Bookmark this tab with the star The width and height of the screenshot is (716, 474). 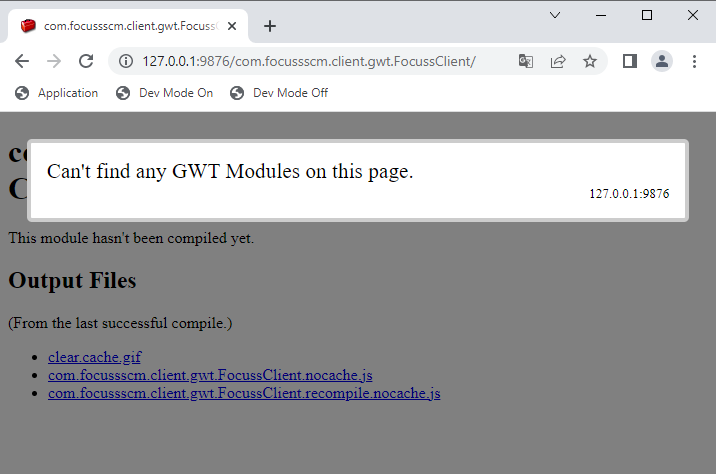[590, 61]
